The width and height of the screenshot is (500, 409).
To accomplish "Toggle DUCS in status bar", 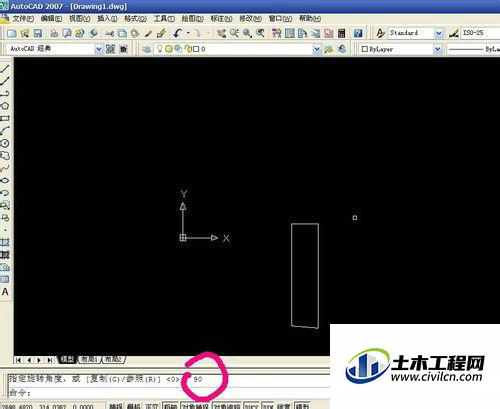I will 251,406.
